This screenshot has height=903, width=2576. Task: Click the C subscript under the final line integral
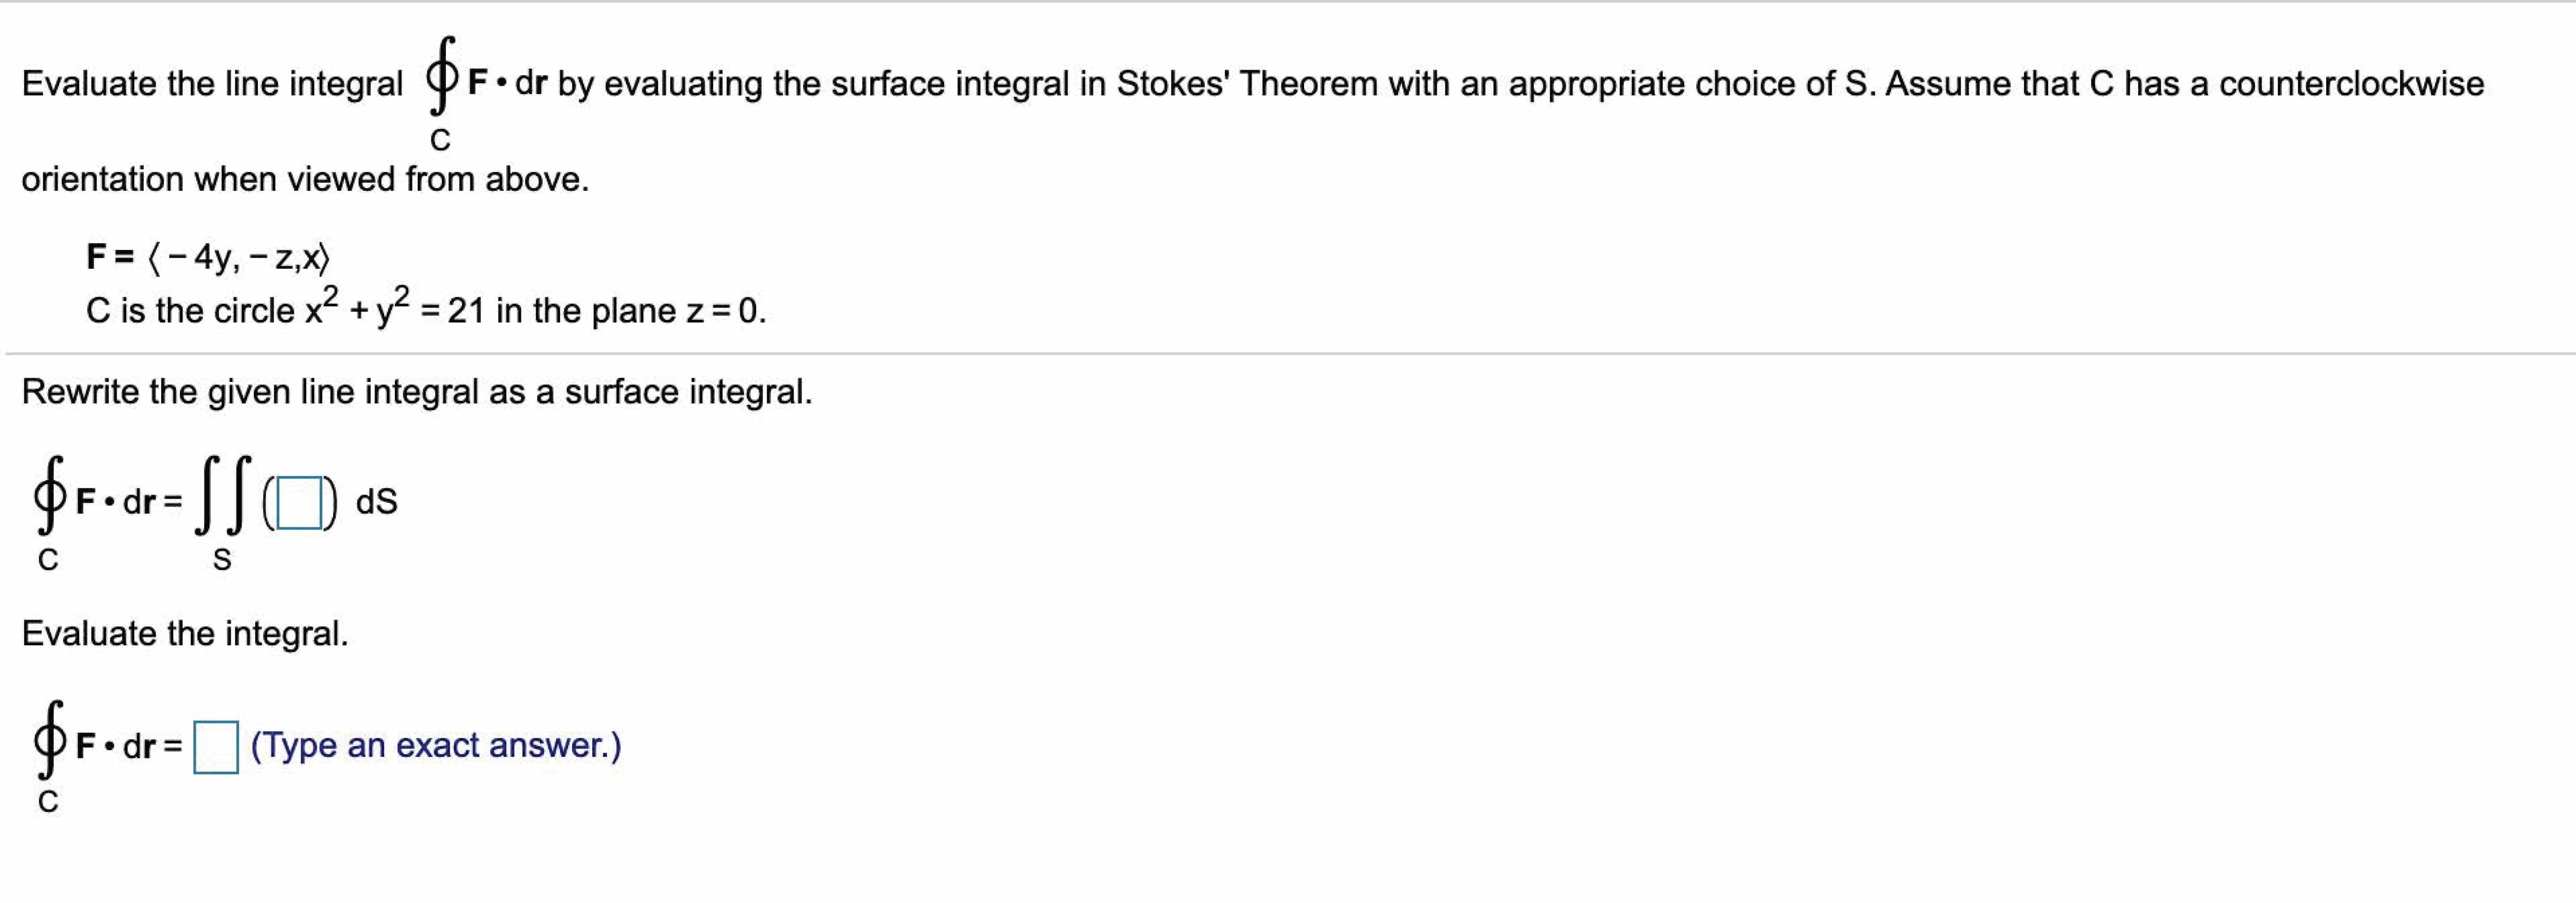(48, 802)
